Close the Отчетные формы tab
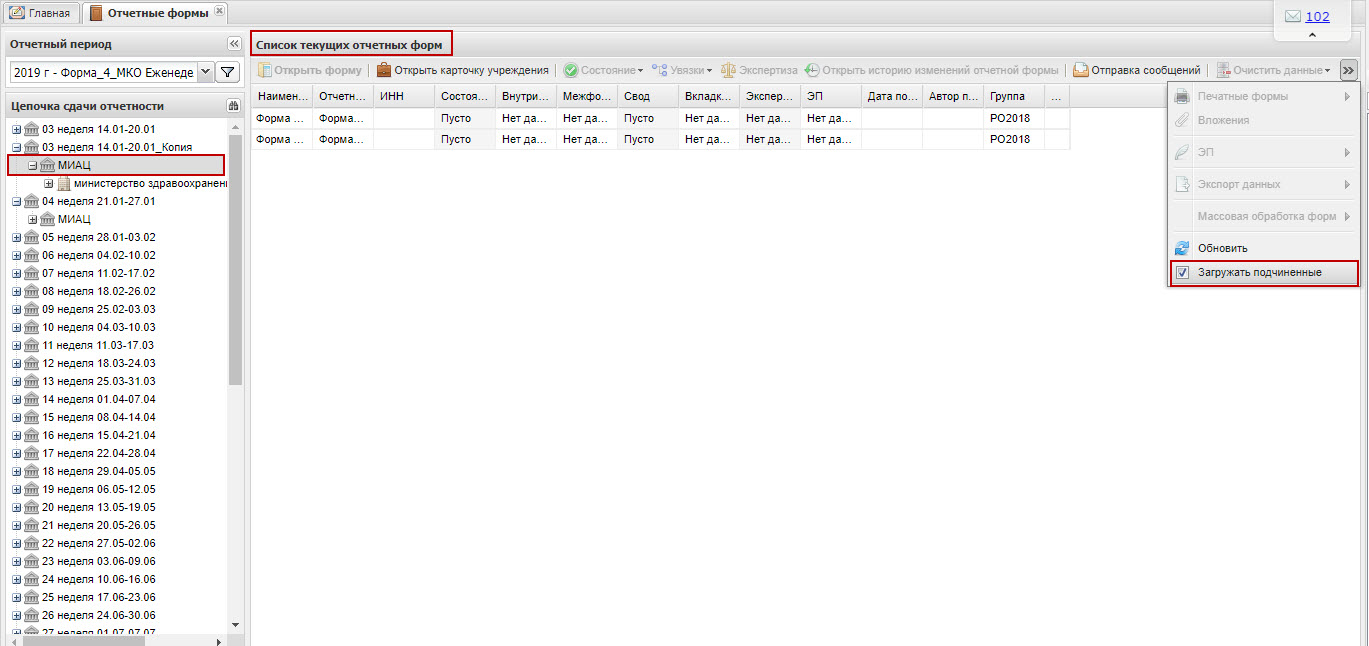Screen dimensions: 1369x646 tap(219, 11)
